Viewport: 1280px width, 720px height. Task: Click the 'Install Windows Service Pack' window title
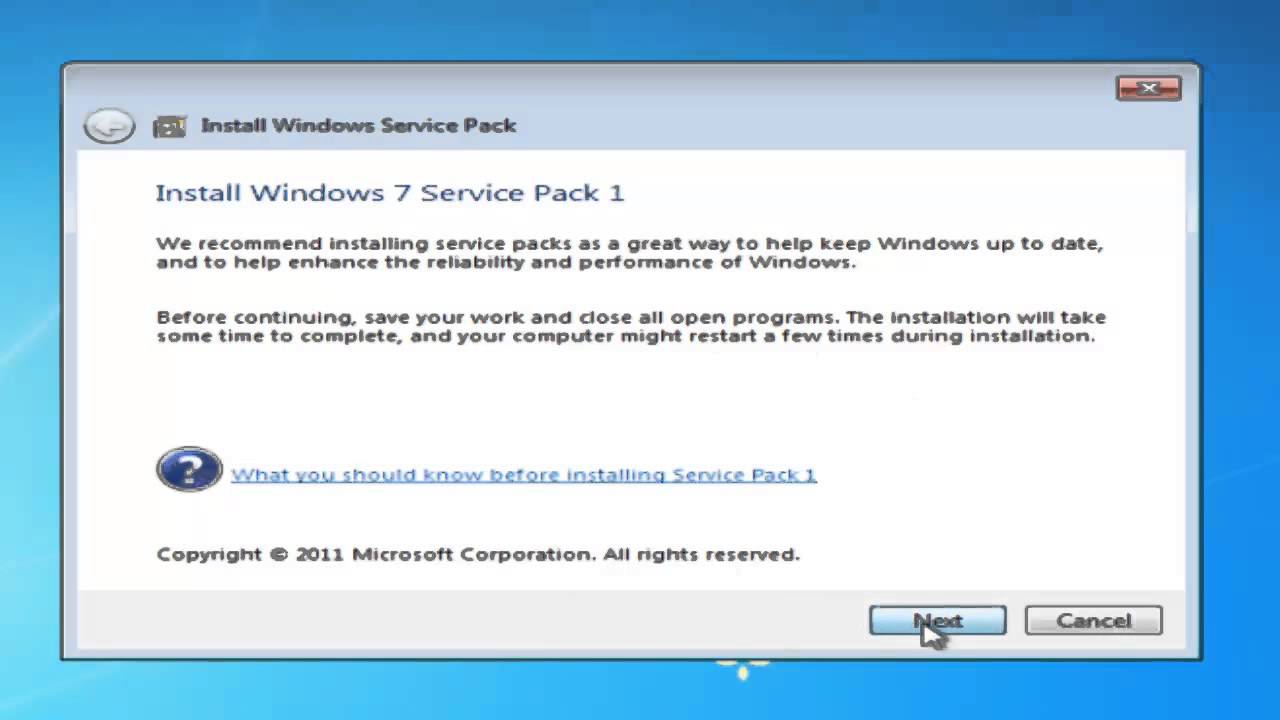359,125
